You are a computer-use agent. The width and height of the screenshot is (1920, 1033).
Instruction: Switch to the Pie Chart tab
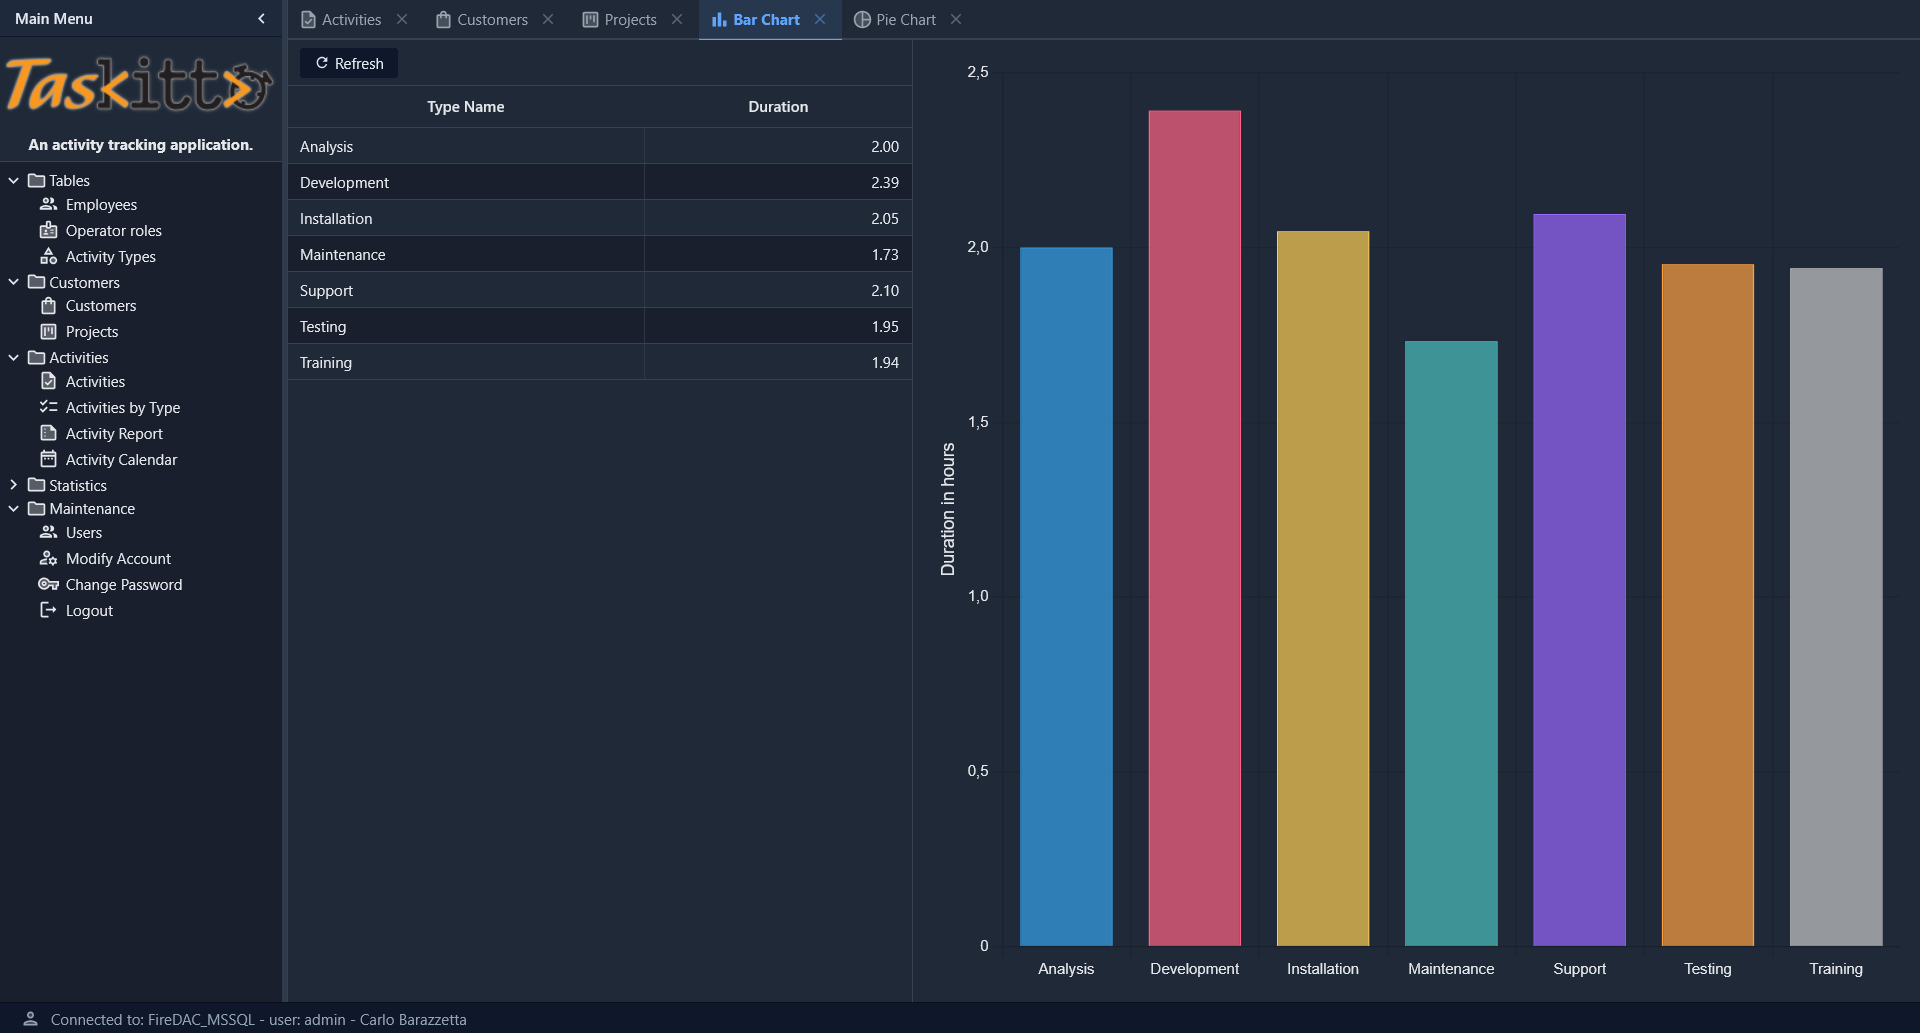903,19
